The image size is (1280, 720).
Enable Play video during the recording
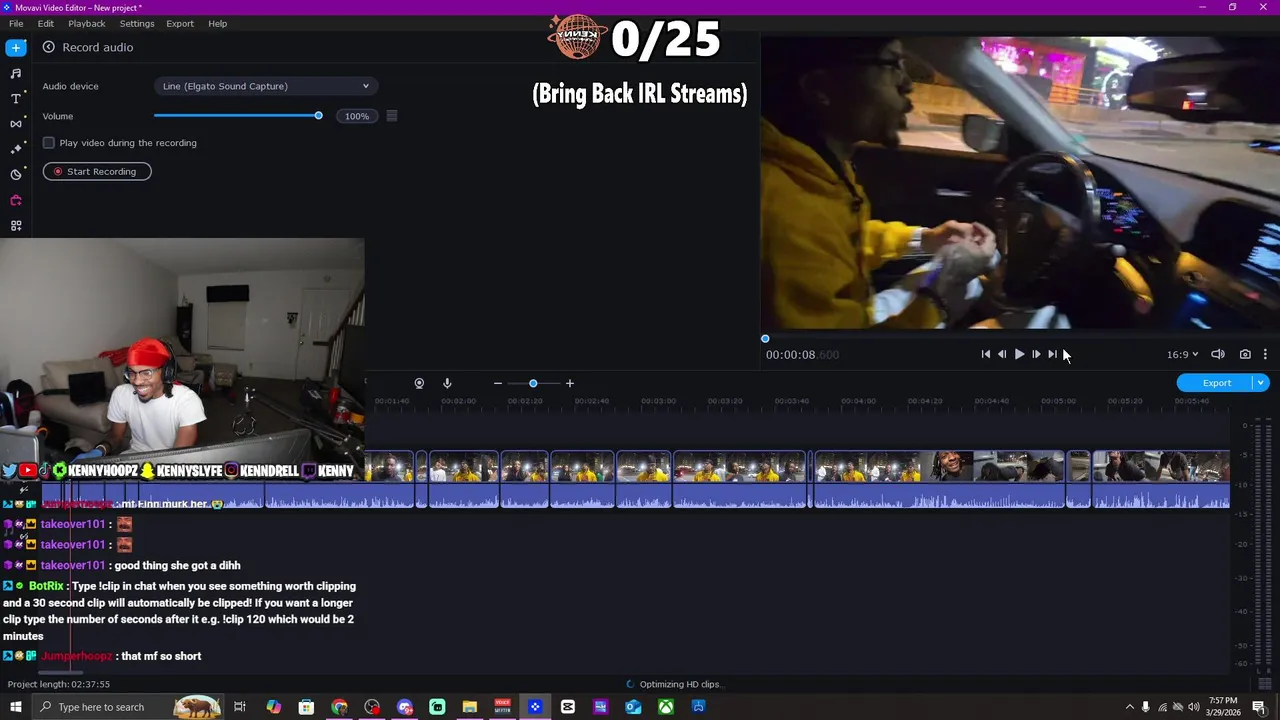pos(48,143)
